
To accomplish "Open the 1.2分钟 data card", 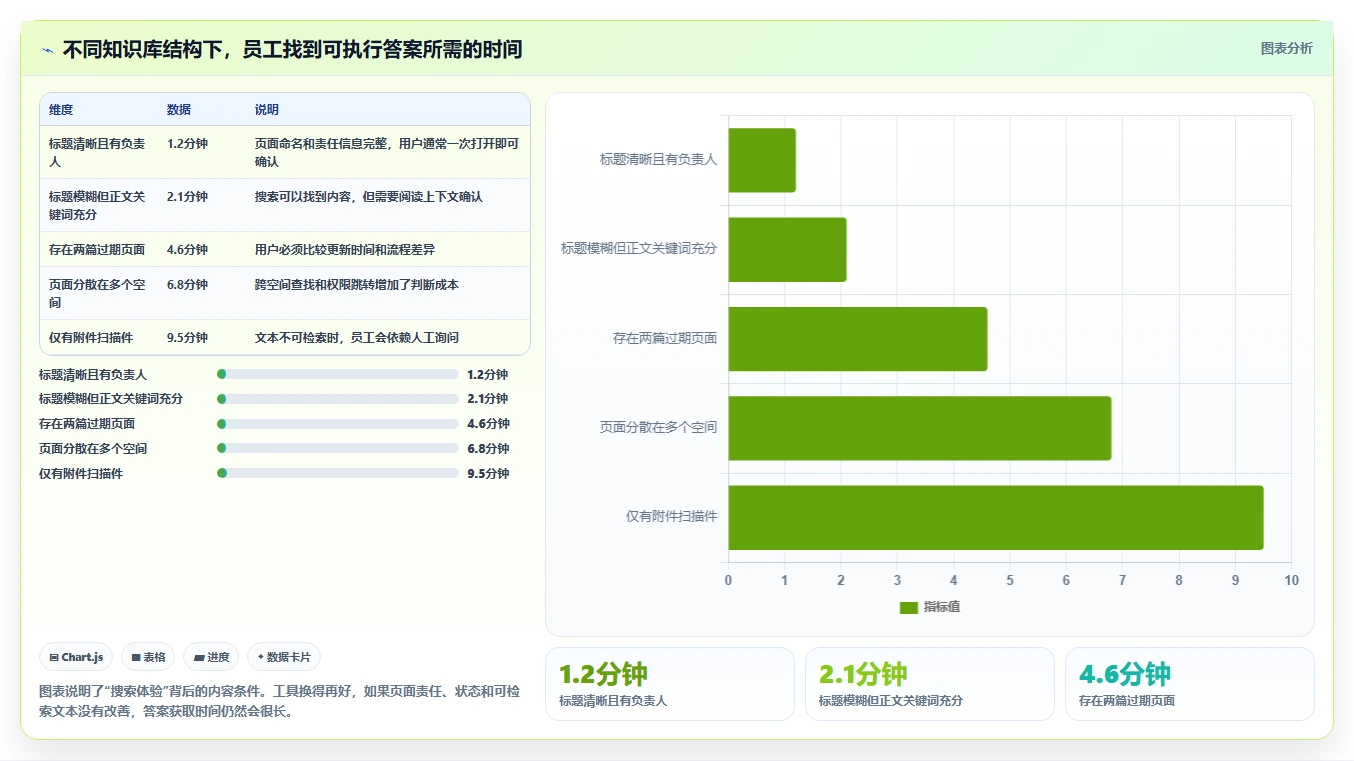I will pyautogui.click(x=670, y=684).
